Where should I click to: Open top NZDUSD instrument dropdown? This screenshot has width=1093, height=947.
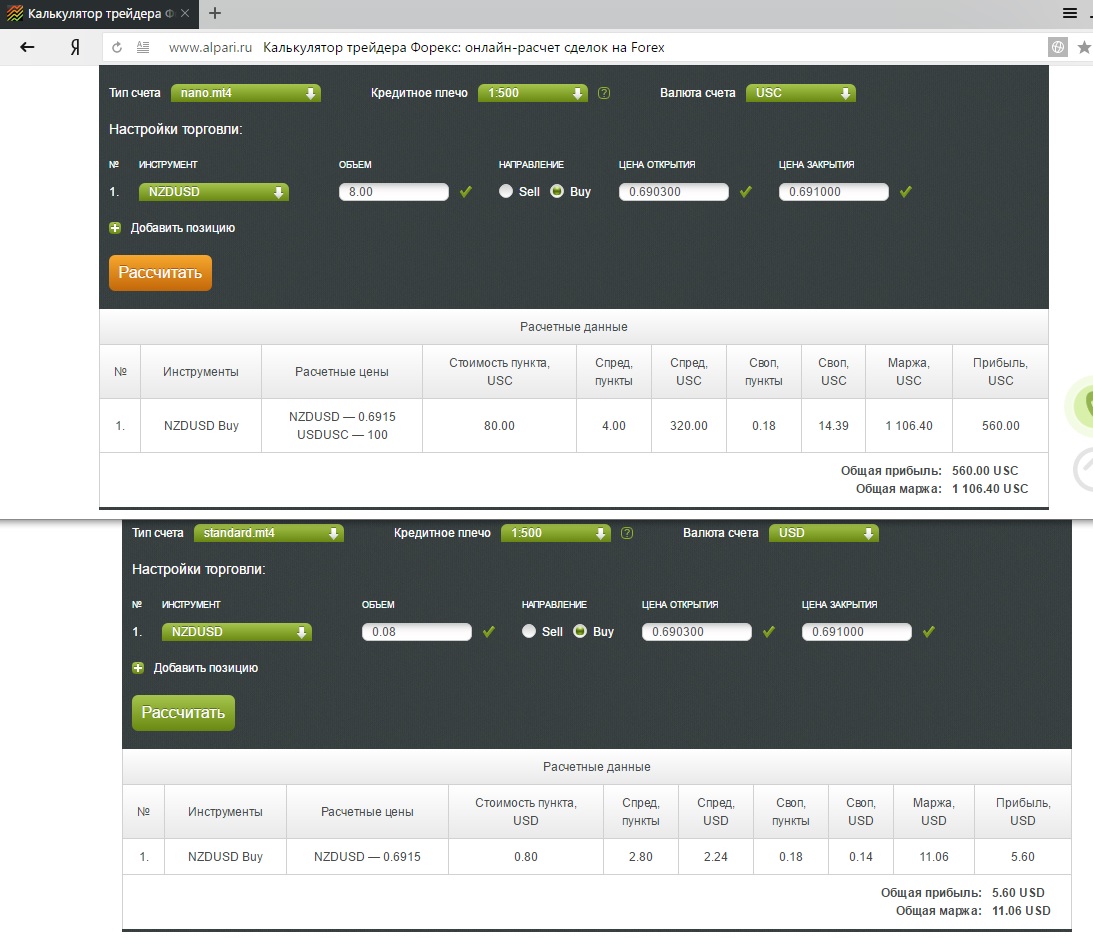point(214,192)
